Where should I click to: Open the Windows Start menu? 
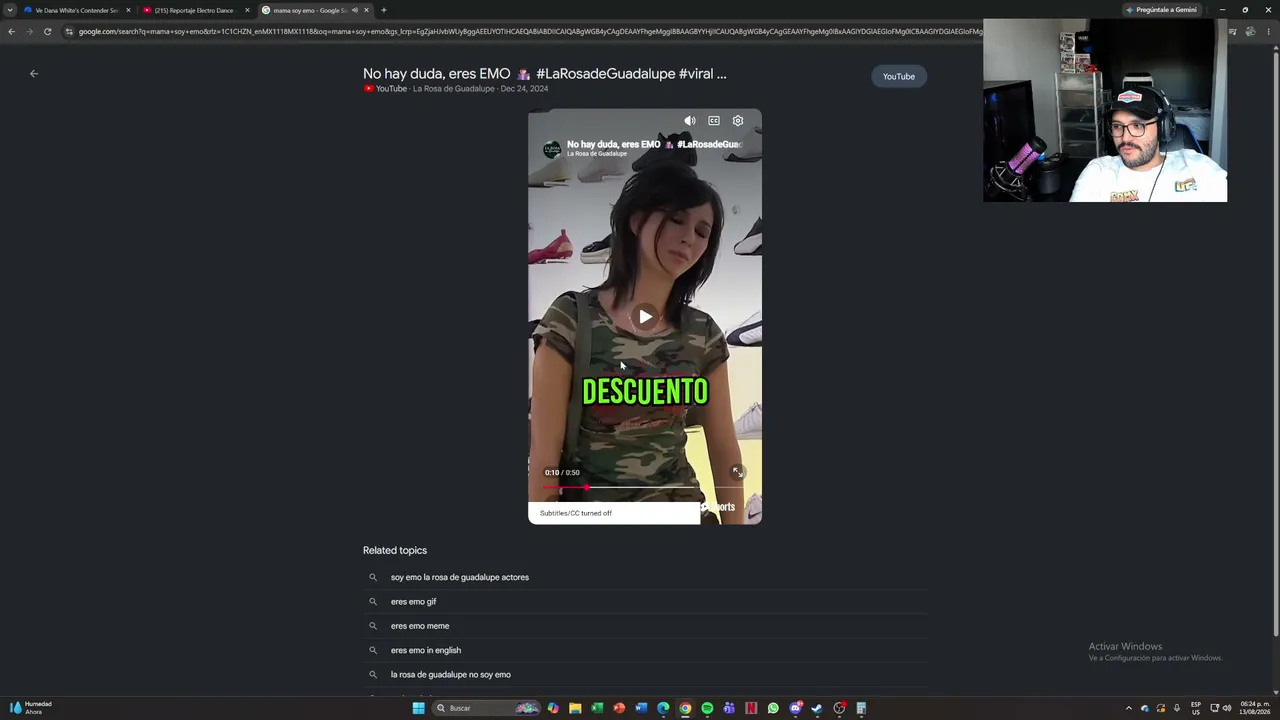coord(418,708)
